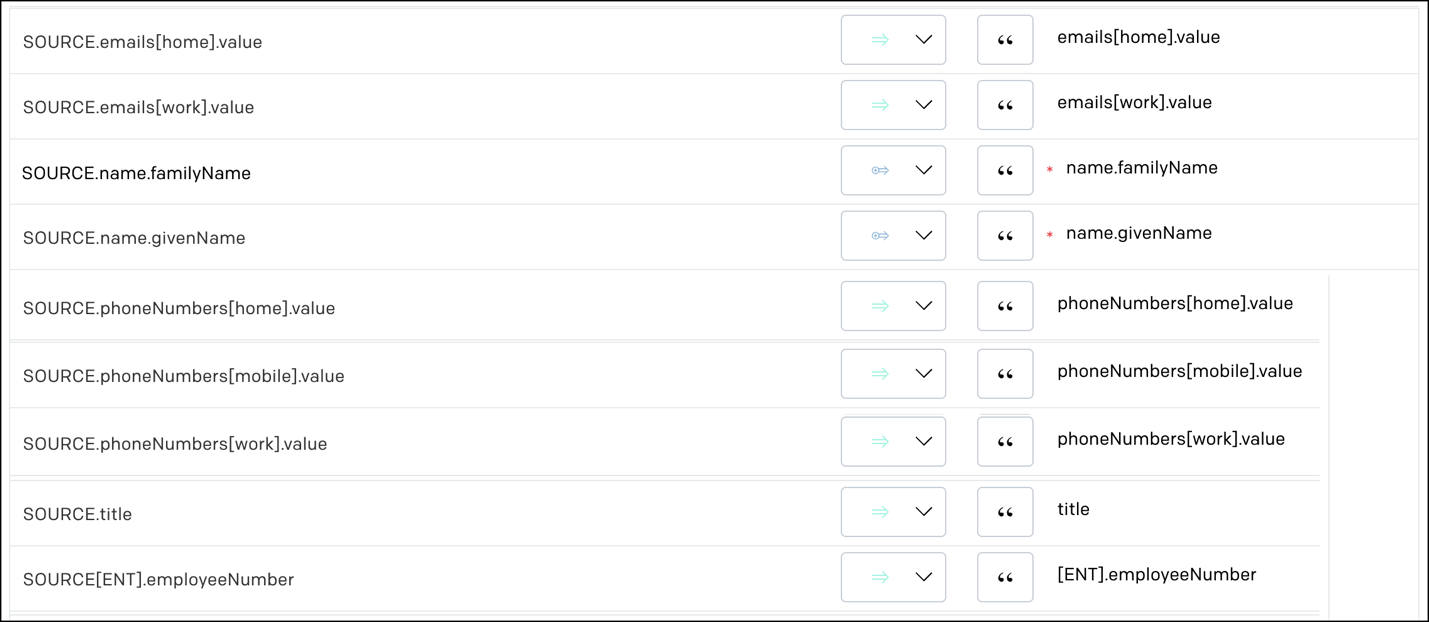Image resolution: width=1429 pixels, height=622 pixels.
Task: Click the quote button for emails[work].value
Action: (1005, 105)
